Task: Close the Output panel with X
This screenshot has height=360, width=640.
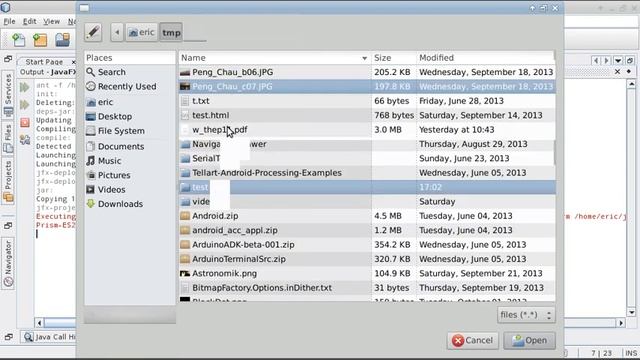Action: 618,72
